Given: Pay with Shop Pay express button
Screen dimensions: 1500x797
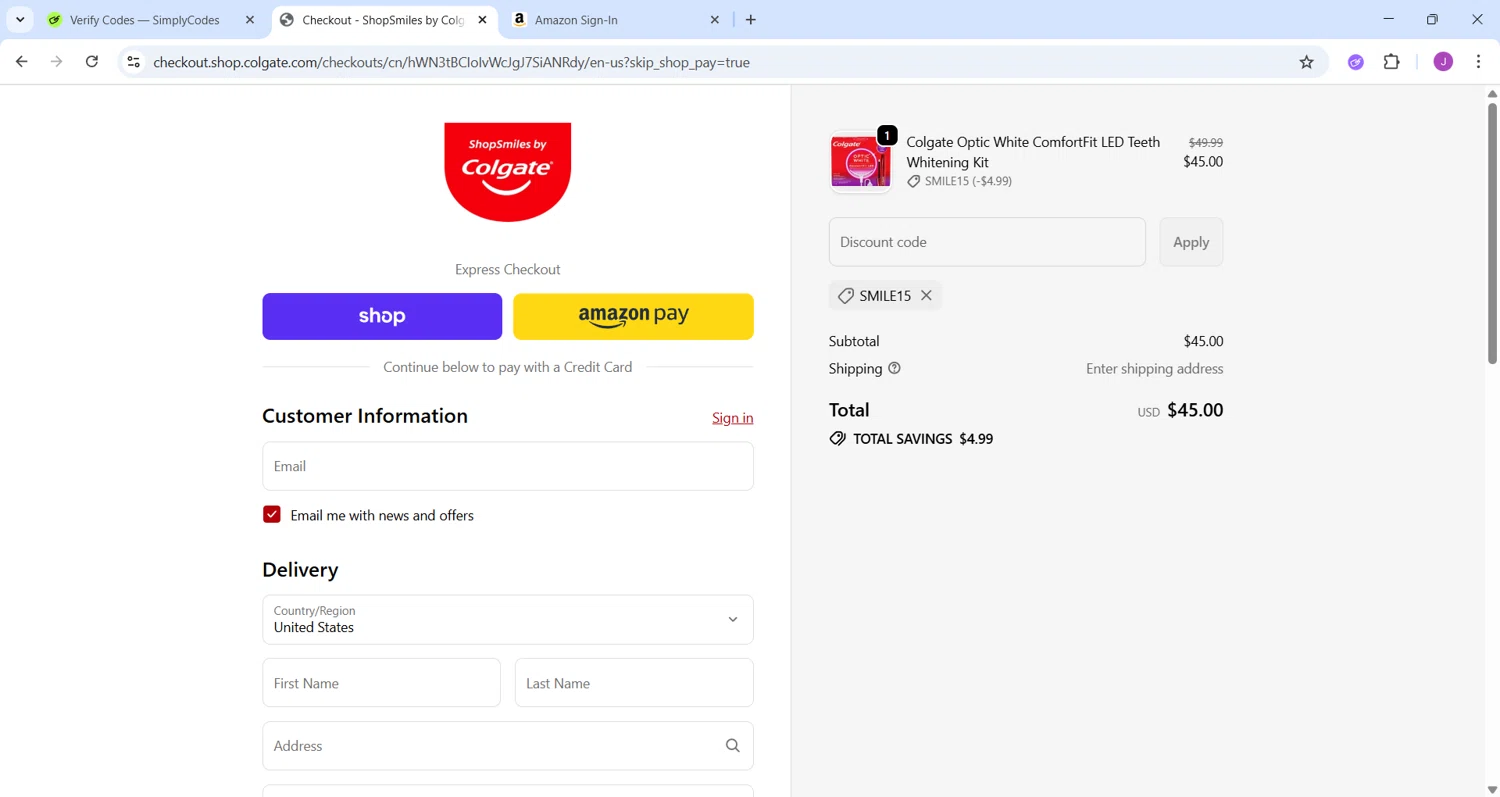Looking at the screenshot, I should coord(382,316).
